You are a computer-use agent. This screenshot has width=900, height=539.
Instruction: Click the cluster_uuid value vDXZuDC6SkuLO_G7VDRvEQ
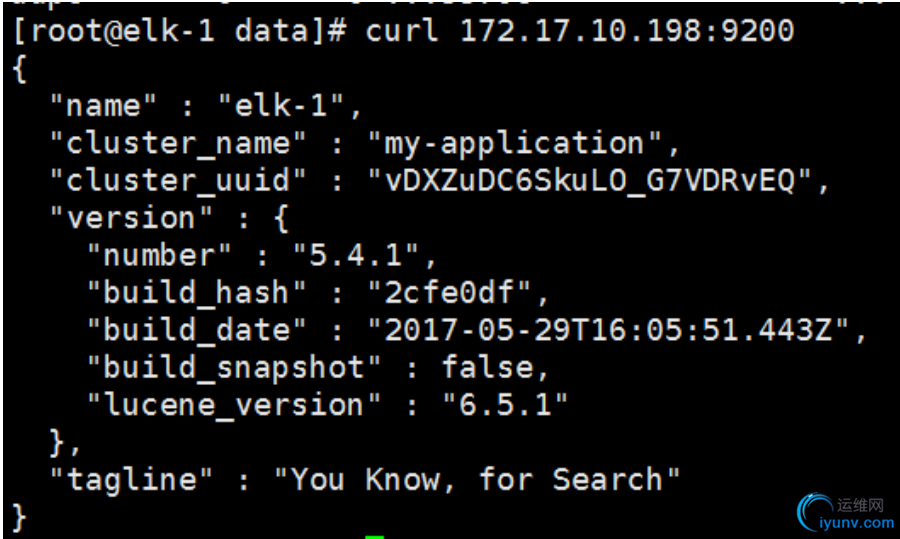tap(589, 180)
